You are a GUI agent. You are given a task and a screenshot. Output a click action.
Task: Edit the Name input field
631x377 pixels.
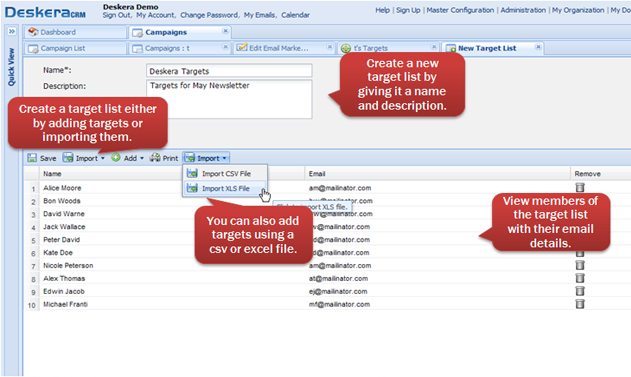(229, 71)
